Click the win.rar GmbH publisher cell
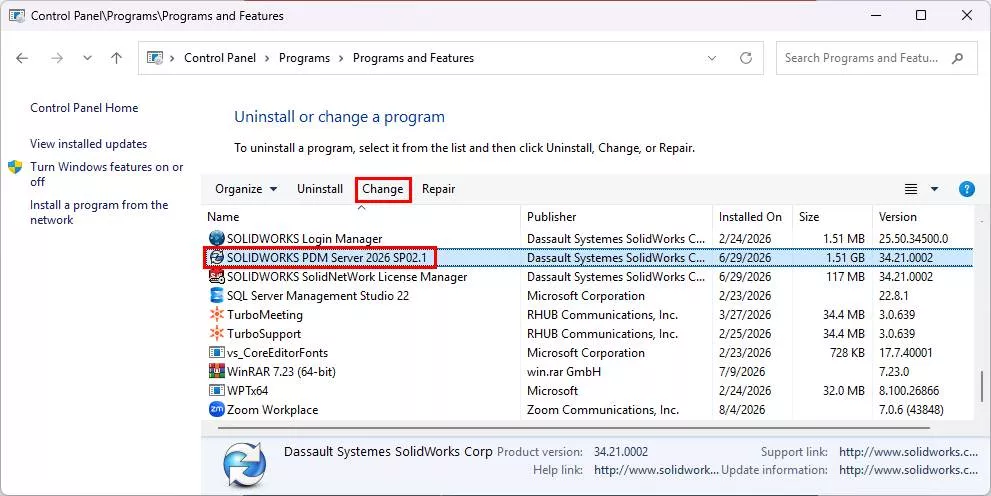This screenshot has height=496, width=991. (564, 372)
